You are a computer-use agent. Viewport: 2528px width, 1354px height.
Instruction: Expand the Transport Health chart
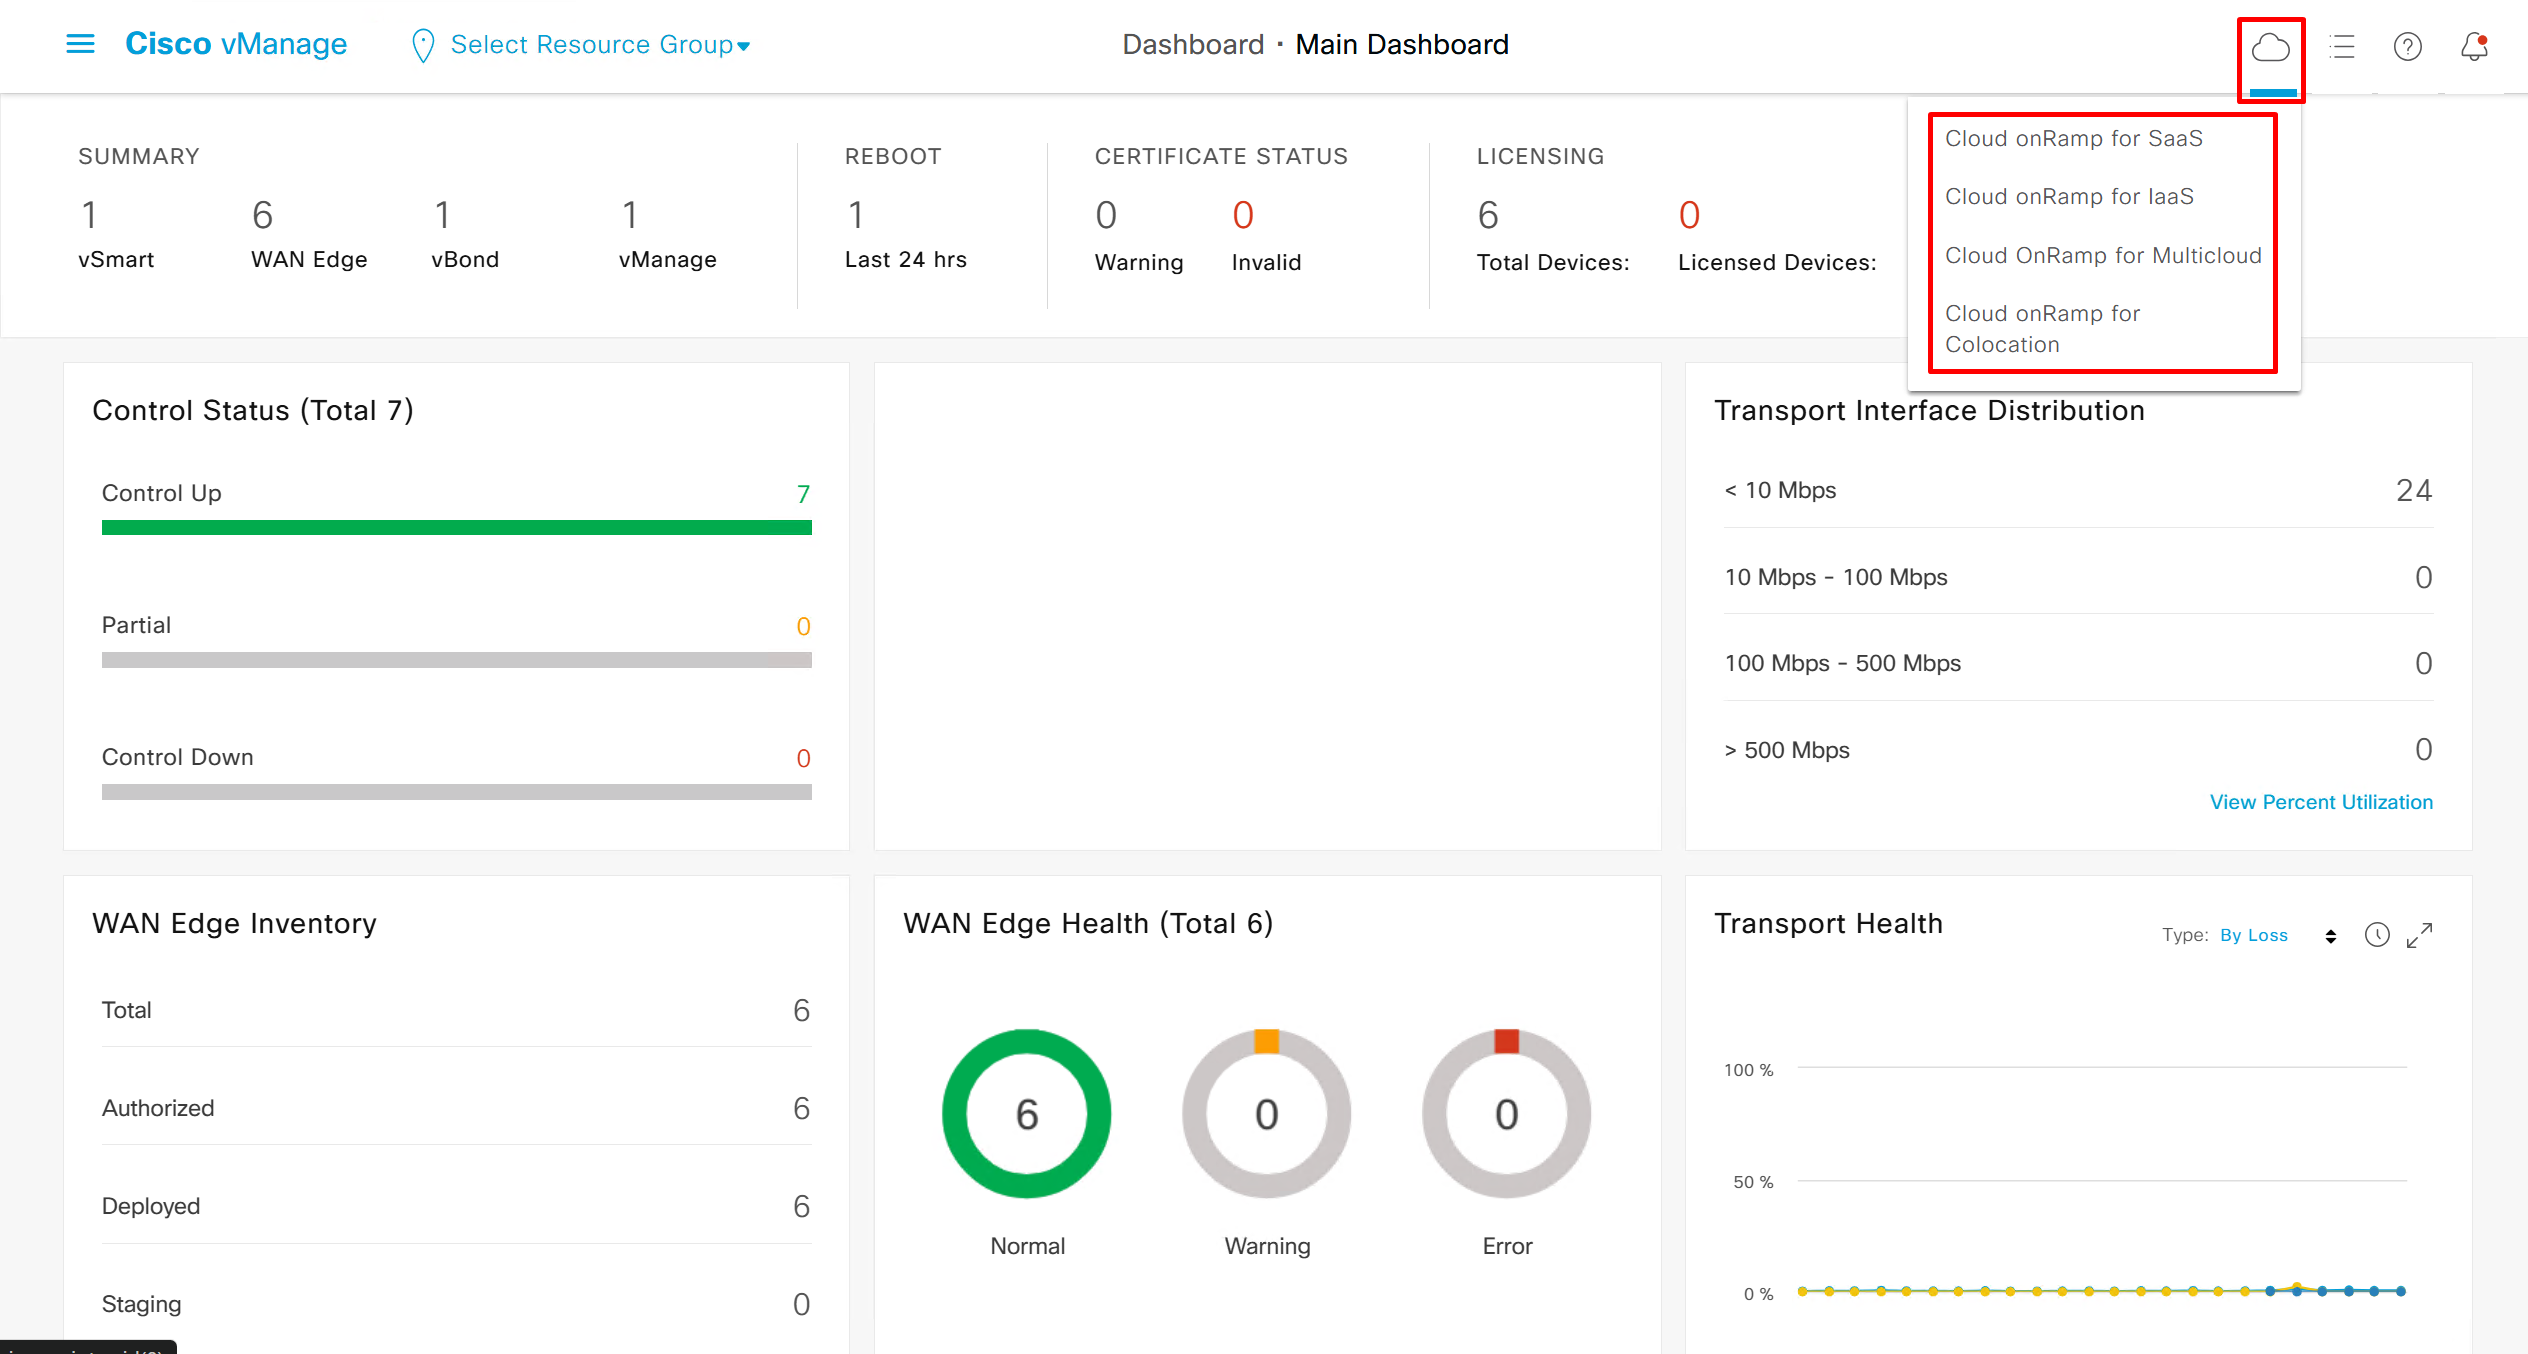point(2419,935)
